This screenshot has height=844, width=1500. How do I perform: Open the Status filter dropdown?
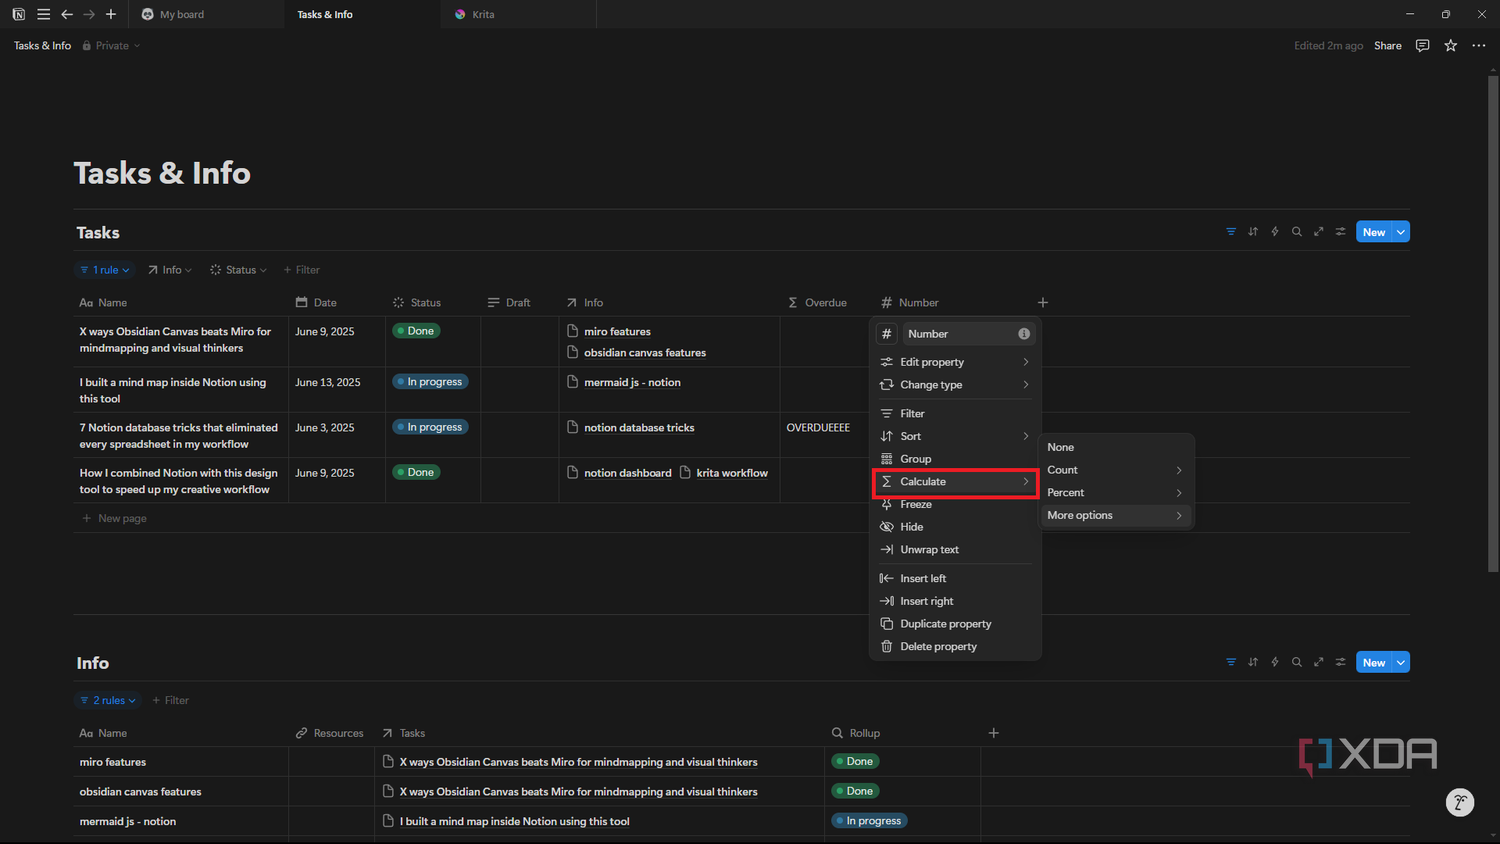[x=238, y=270]
